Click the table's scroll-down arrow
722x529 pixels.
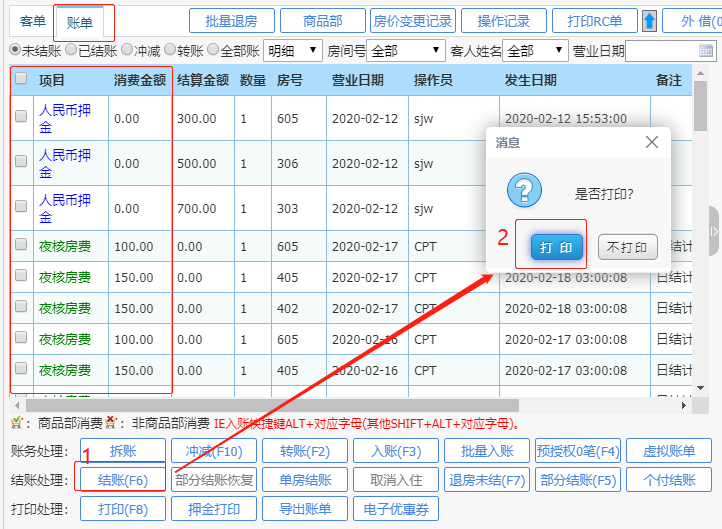pyautogui.click(x=700, y=388)
